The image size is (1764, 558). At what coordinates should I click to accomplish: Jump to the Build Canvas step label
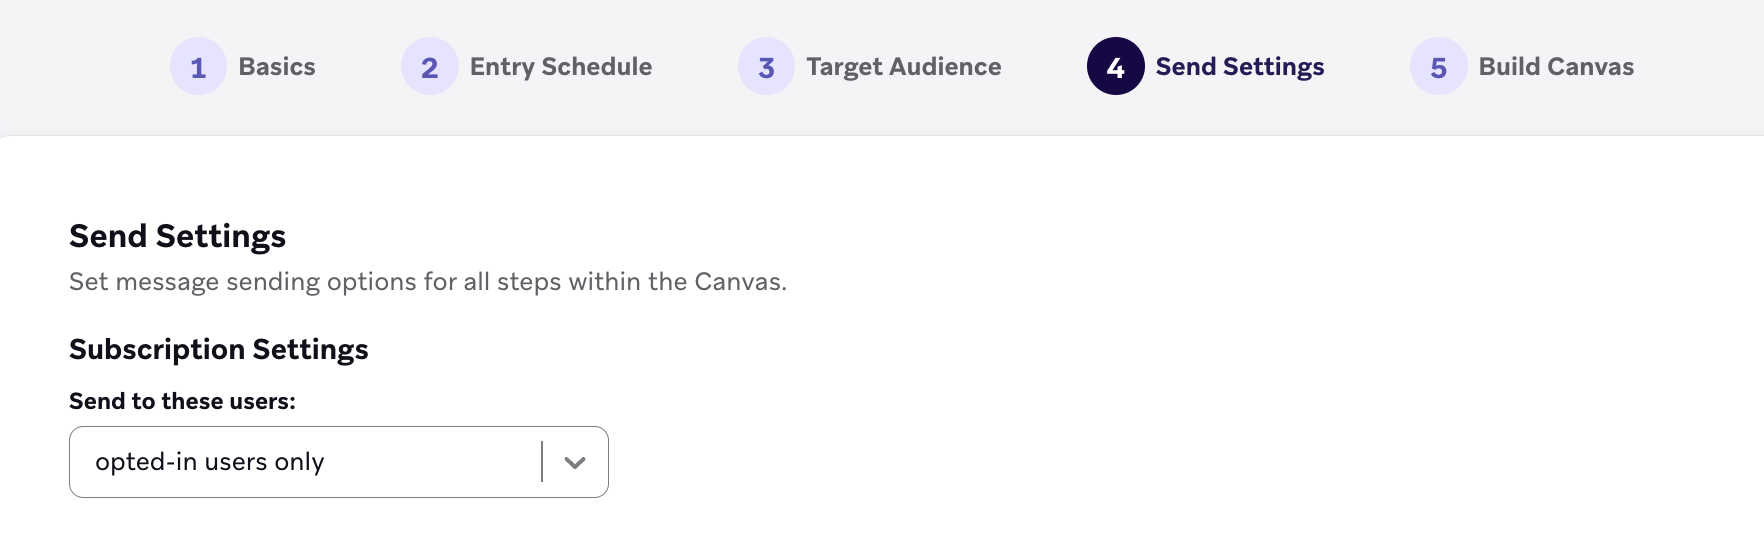(1556, 66)
